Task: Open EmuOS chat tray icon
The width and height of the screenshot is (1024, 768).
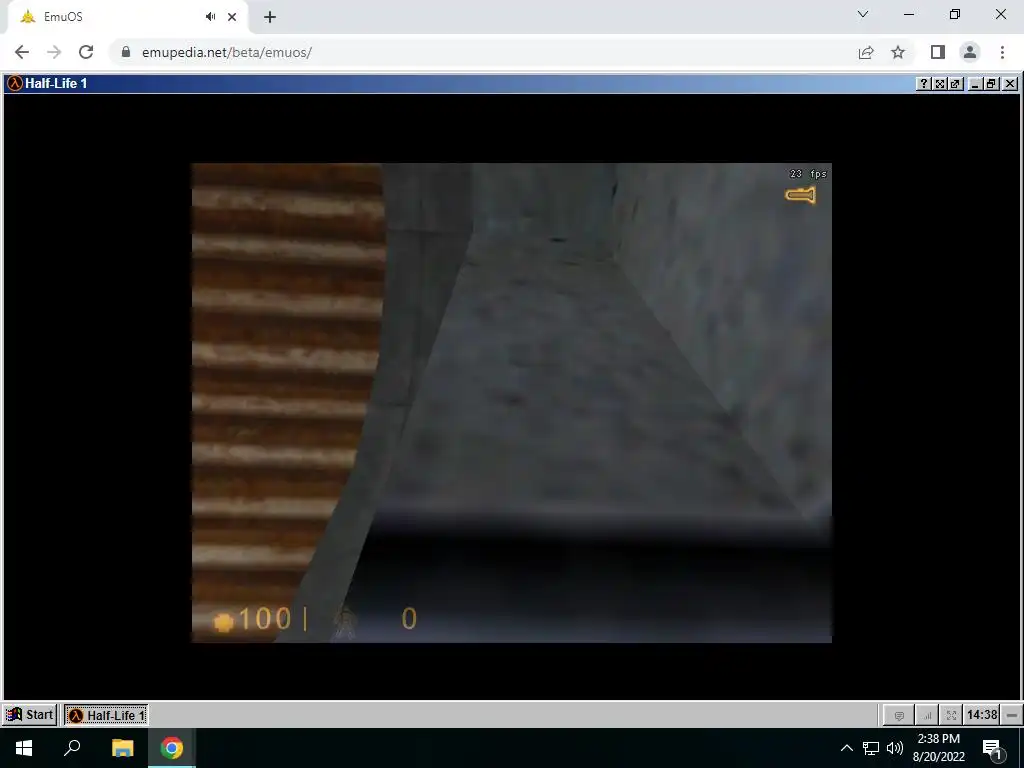Action: [899, 716]
